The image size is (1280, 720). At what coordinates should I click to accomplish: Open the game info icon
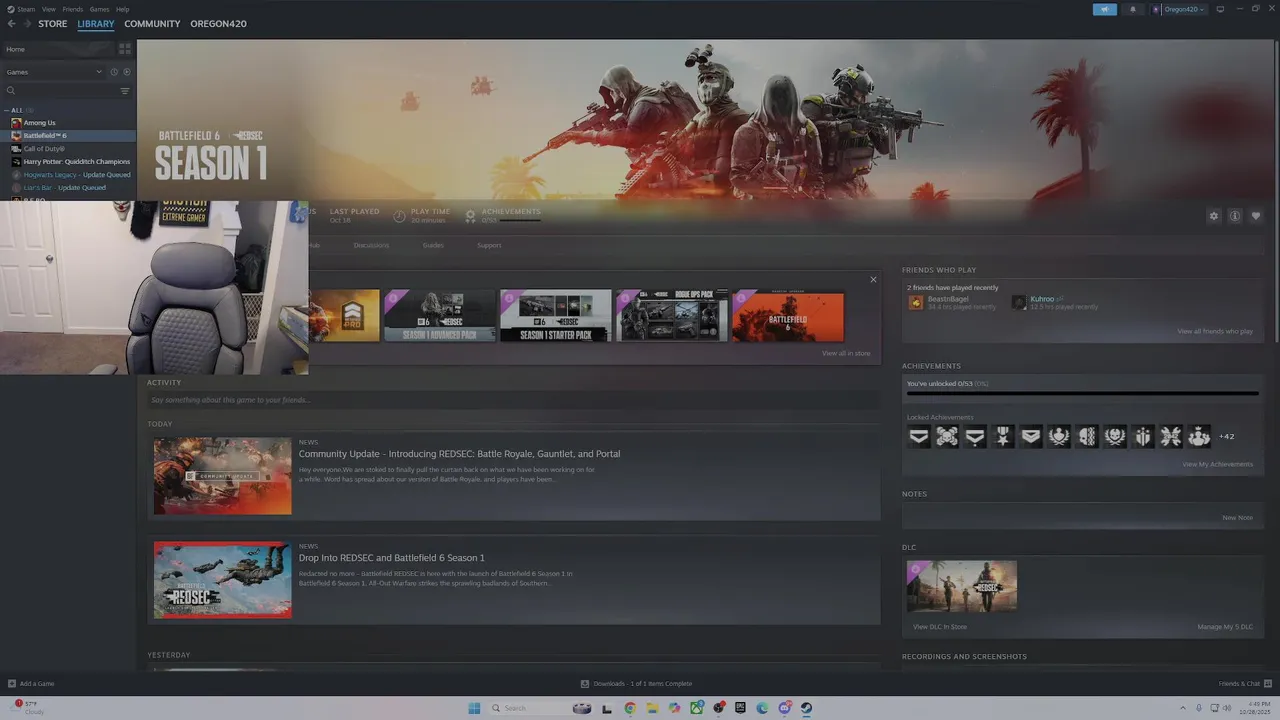pyautogui.click(x=1235, y=216)
